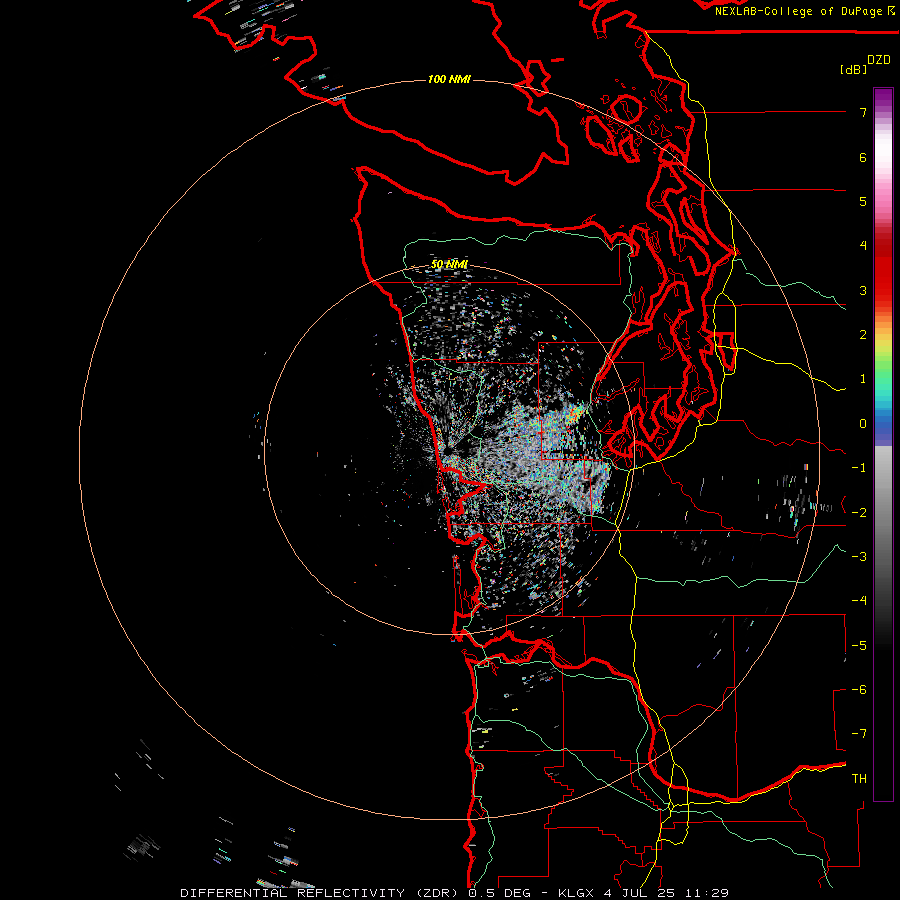Click the -2 value on the color scale
This screenshot has width=900, height=900.
[x=859, y=513]
